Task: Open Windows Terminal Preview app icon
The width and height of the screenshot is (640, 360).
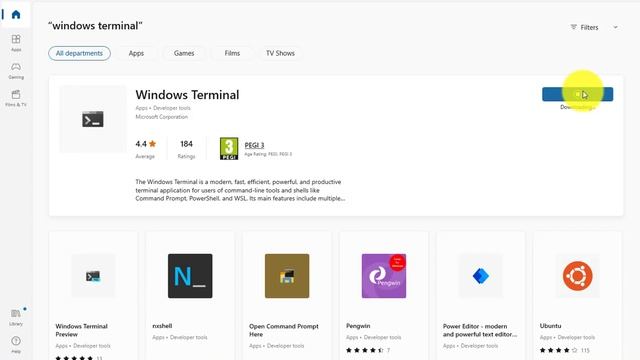Action: (93, 276)
